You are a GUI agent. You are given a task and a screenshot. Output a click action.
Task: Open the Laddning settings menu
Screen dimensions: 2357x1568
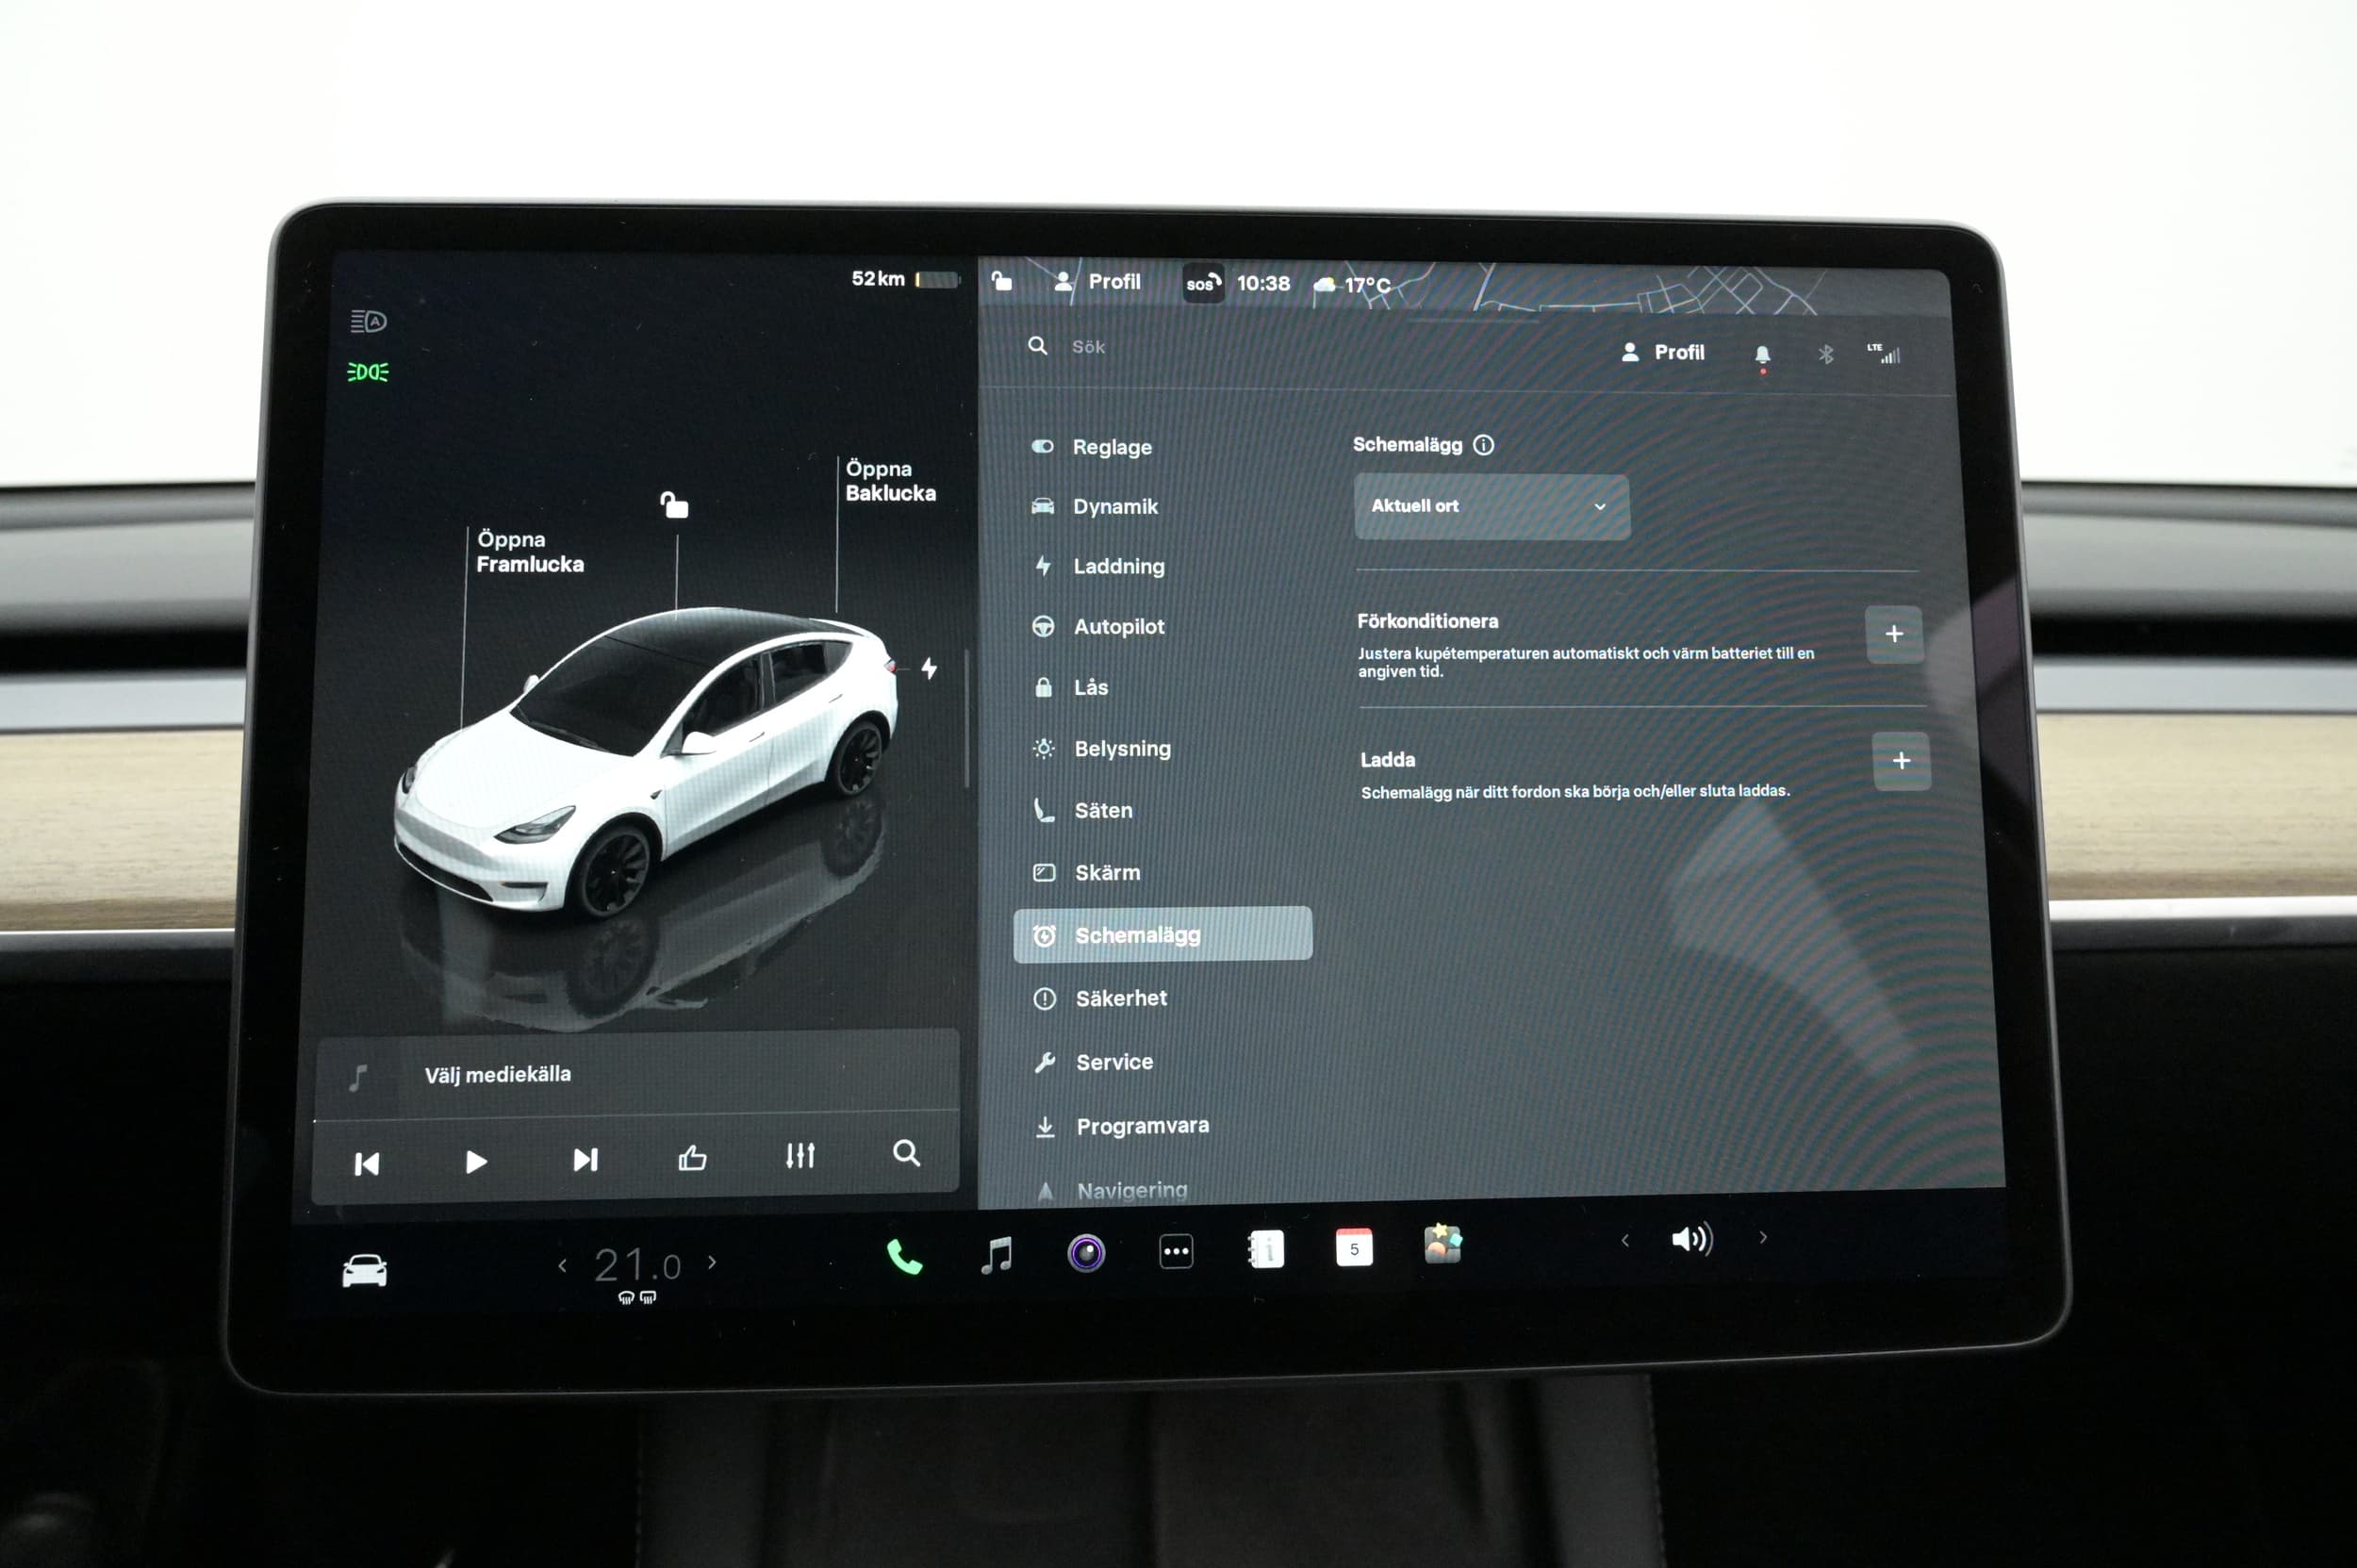tap(1118, 566)
